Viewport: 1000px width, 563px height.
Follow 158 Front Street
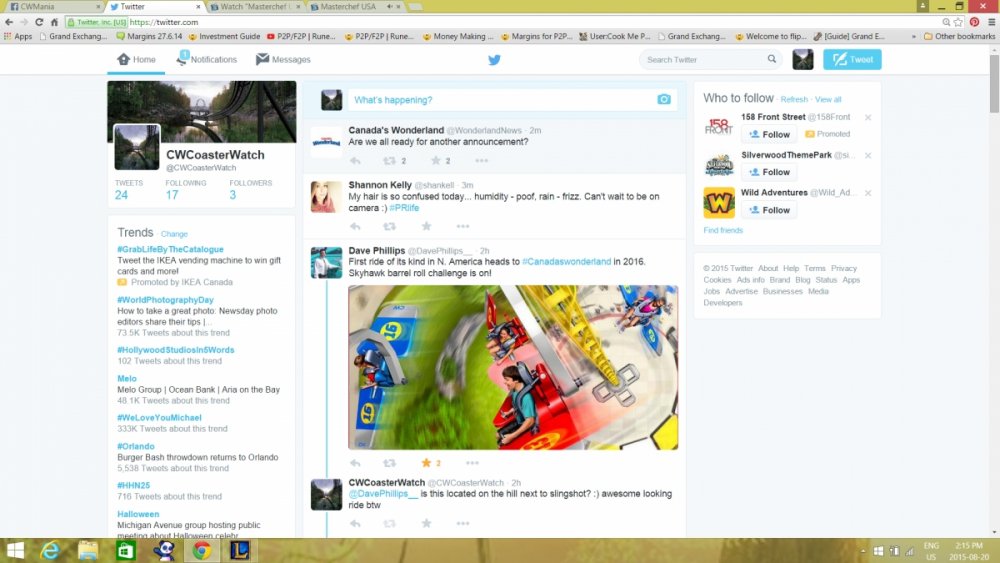click(x=769, y=135)
